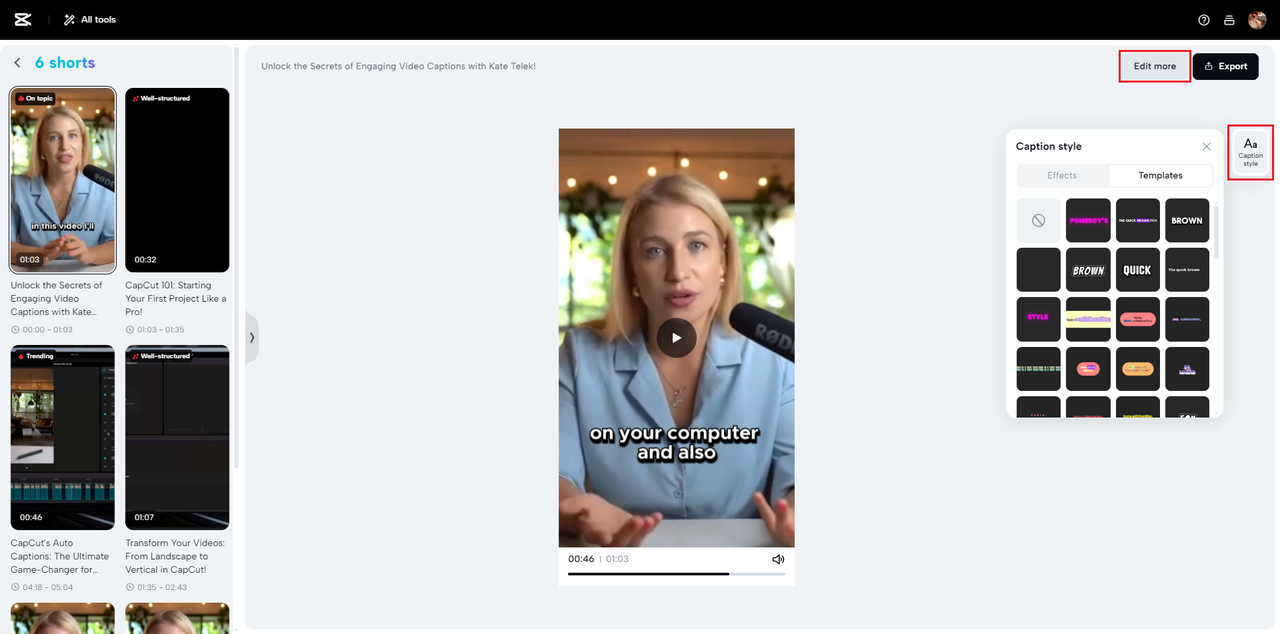
Task: Select the salmon pill caption template
Action: [1138, 319]
